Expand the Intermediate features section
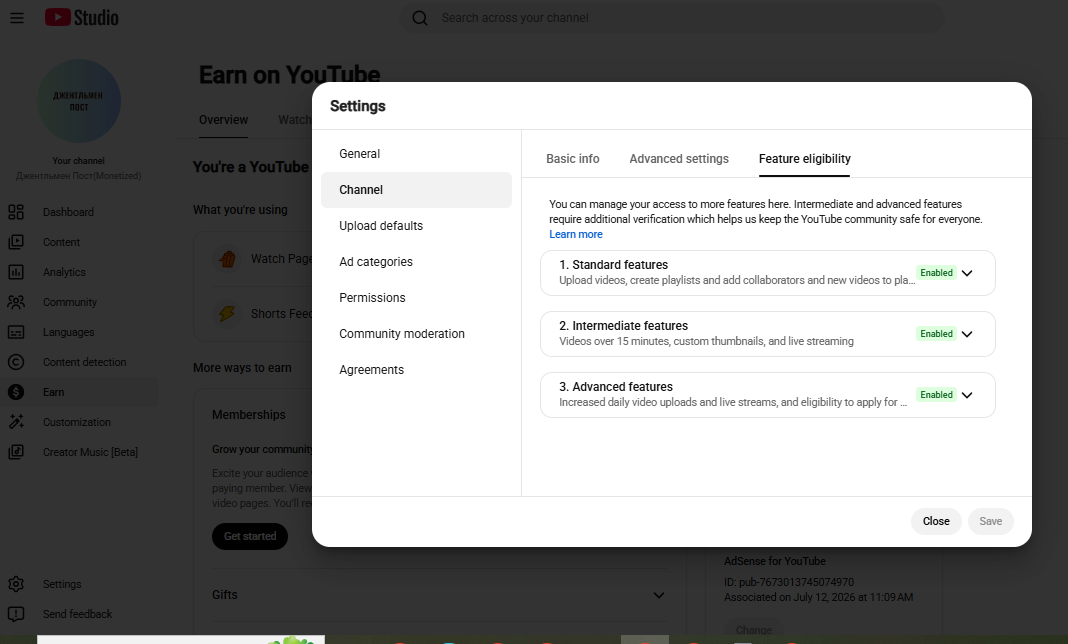The image size is (1068, 644). click(967, 334)
